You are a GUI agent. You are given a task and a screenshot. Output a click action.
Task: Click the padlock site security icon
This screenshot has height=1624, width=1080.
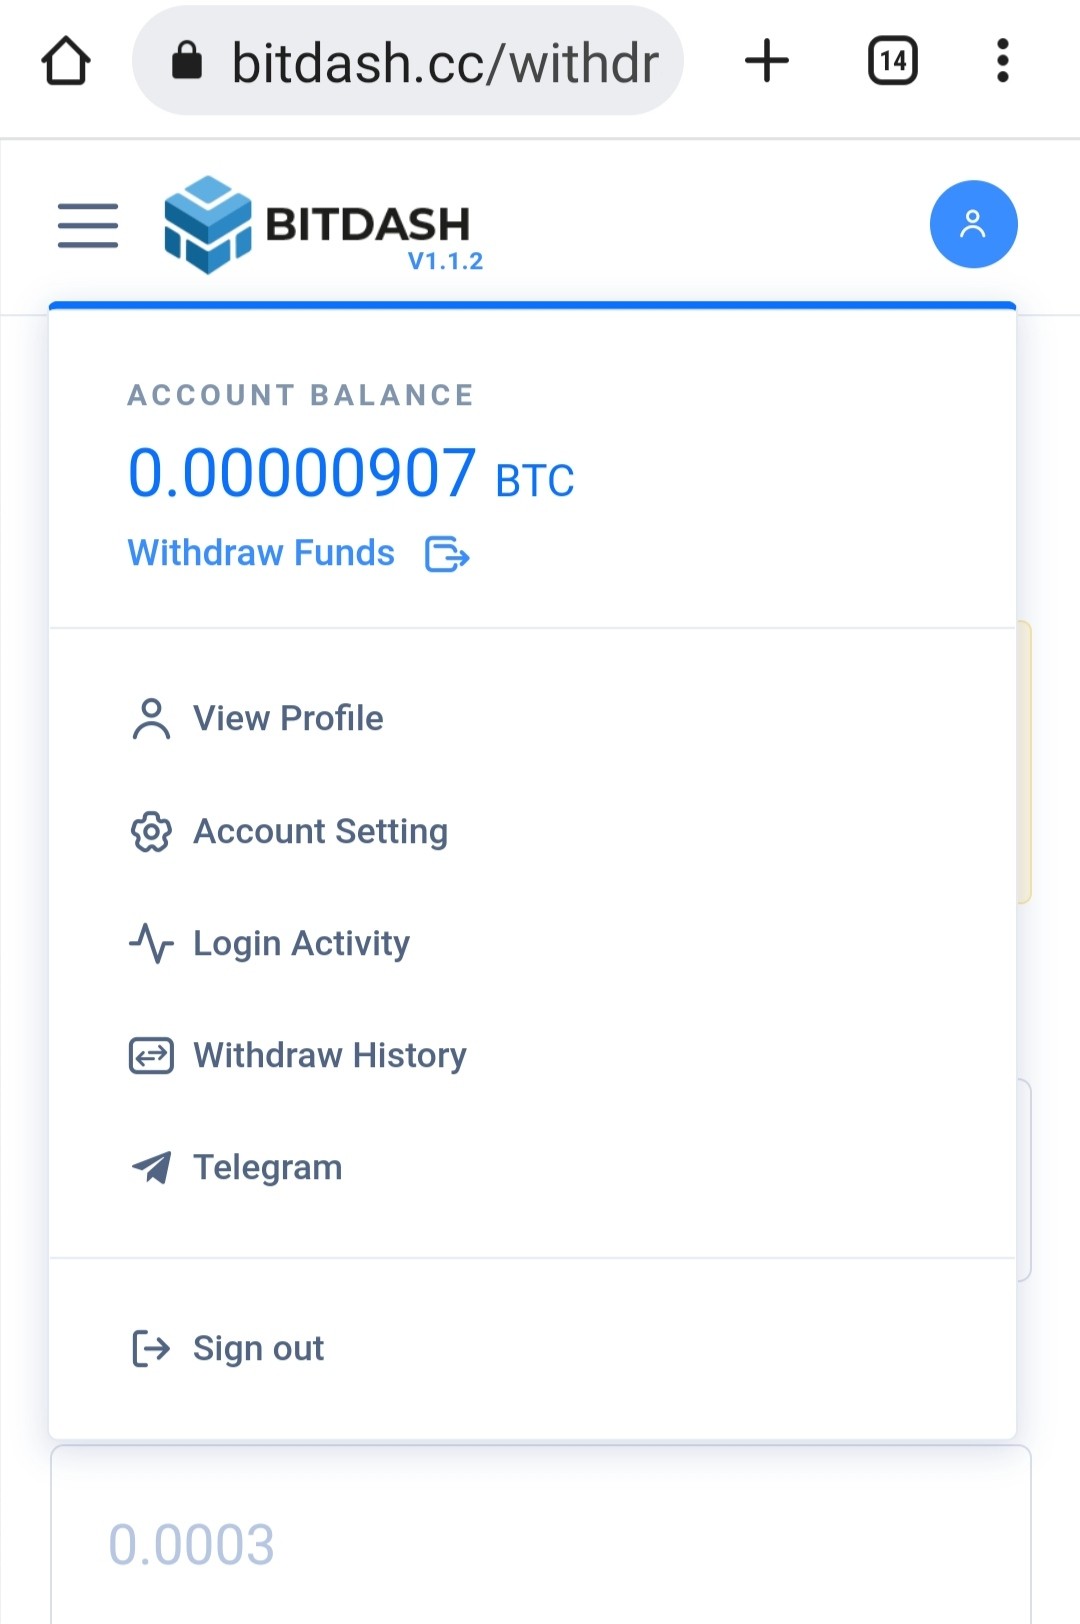pyautogui.click(x=187, y=61)
